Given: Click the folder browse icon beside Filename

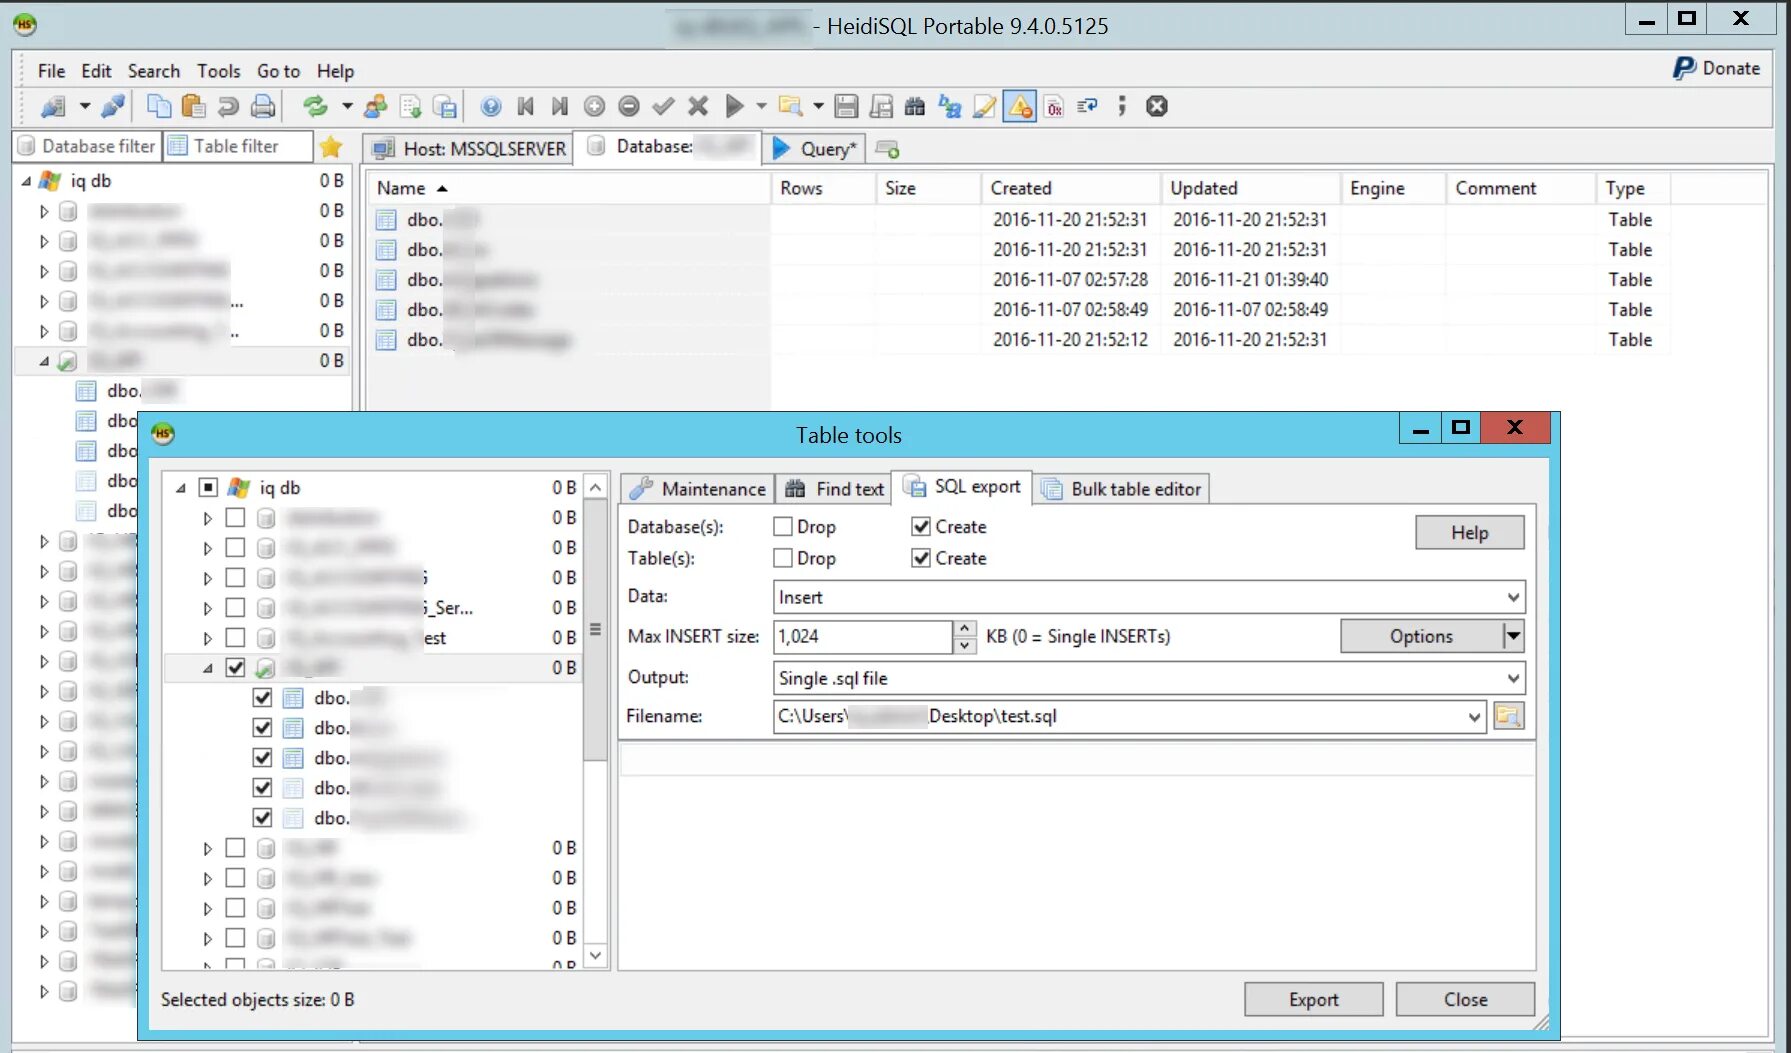Looking at the screenshot, I should pyautogui.click(x=1509, y=716).
